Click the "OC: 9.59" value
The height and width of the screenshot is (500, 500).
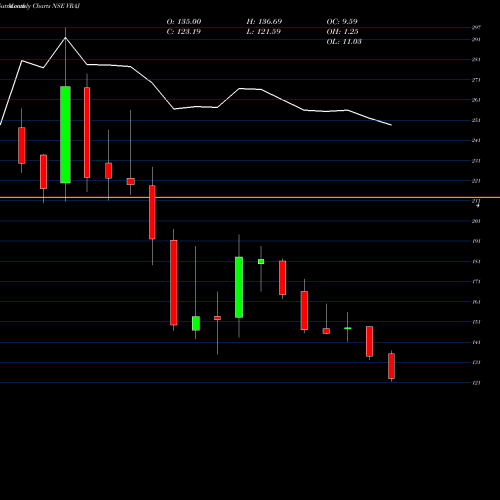[342, 22]
